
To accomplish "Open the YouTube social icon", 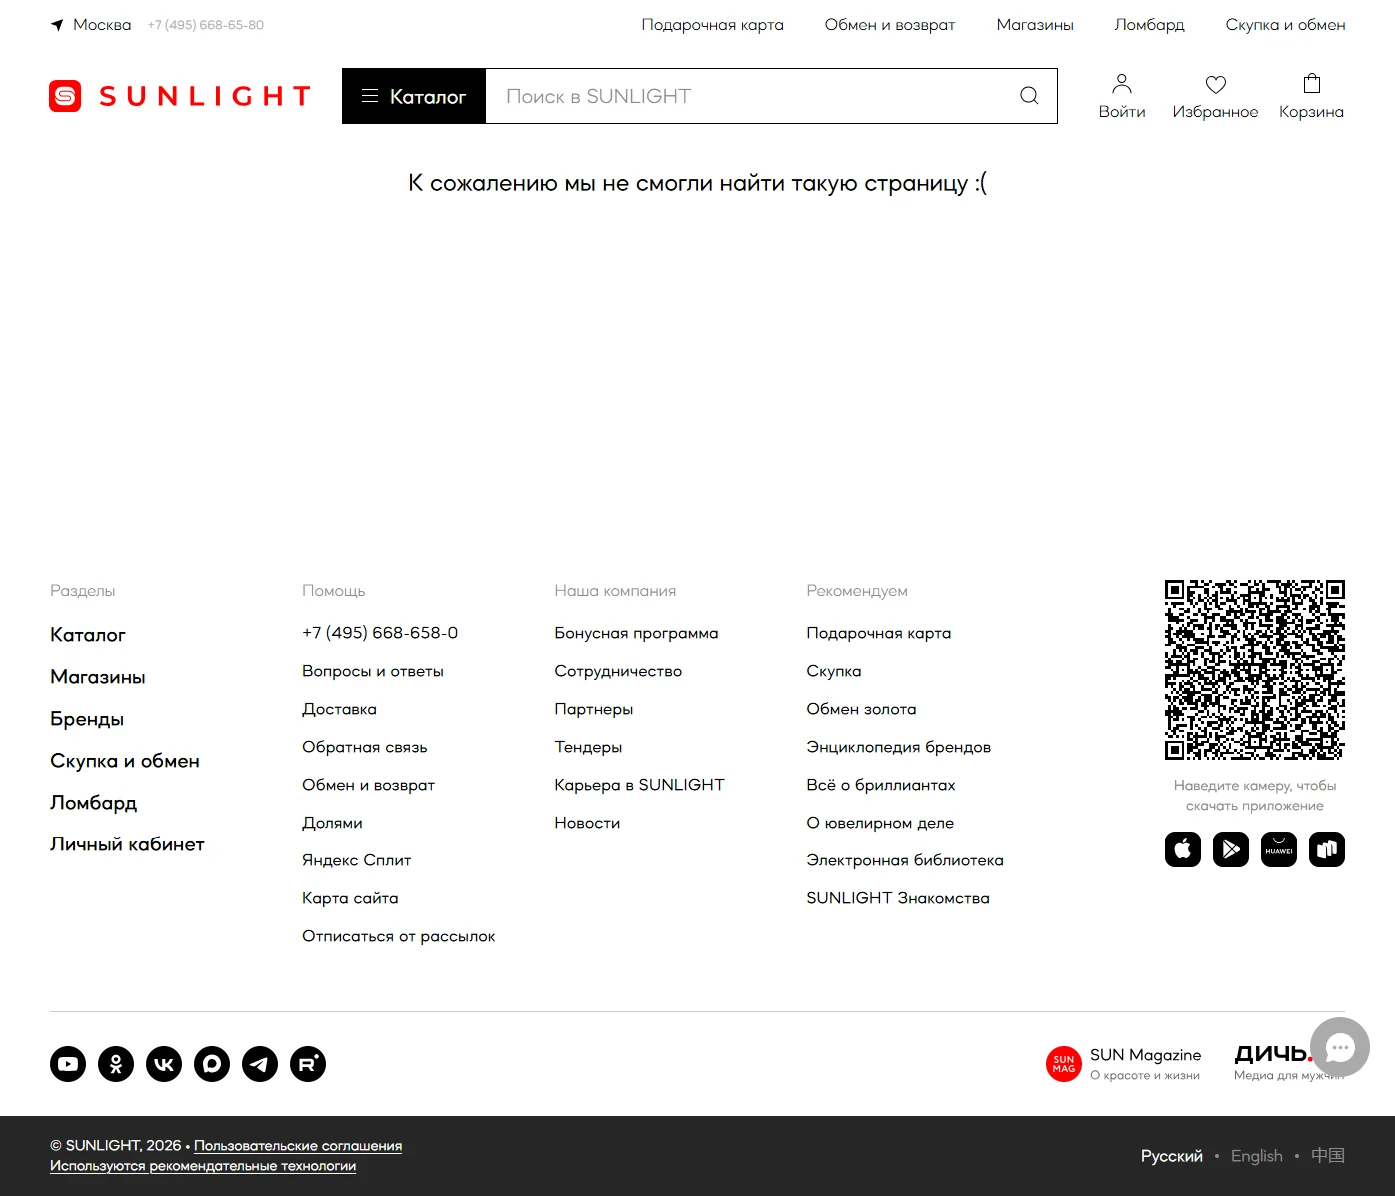I will 68,1064.
